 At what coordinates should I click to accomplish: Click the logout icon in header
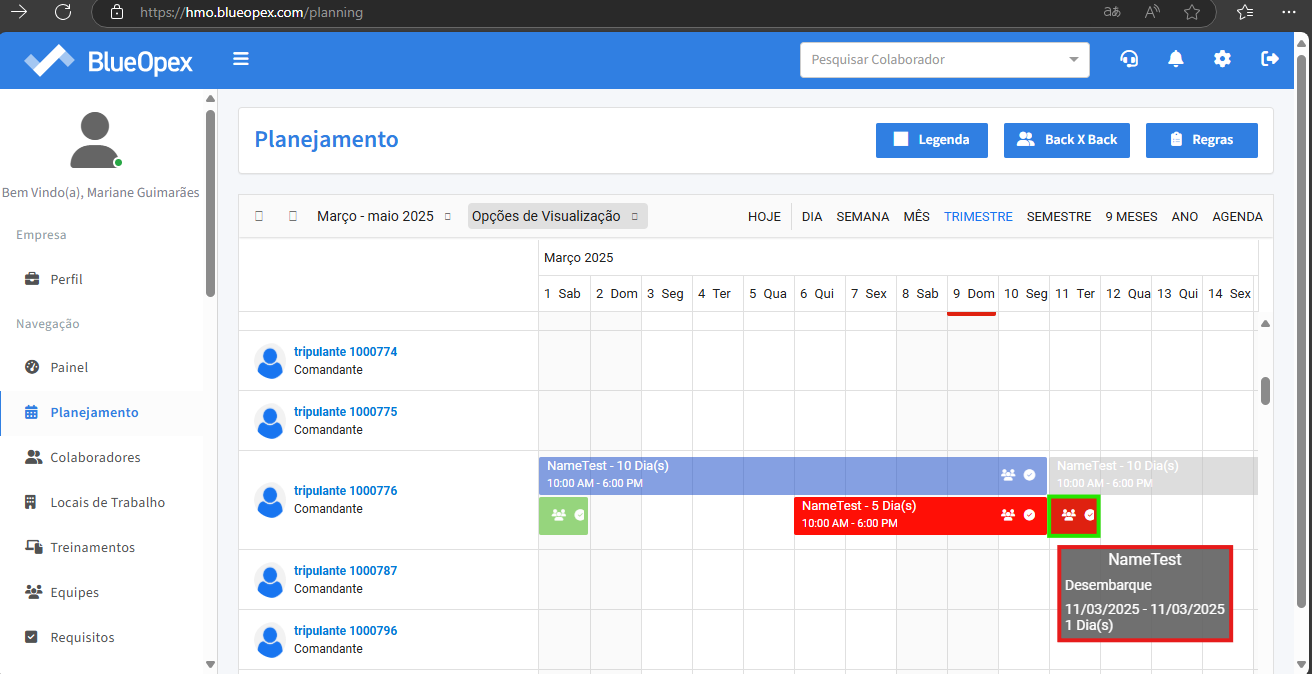click(x=1270, y=59)
